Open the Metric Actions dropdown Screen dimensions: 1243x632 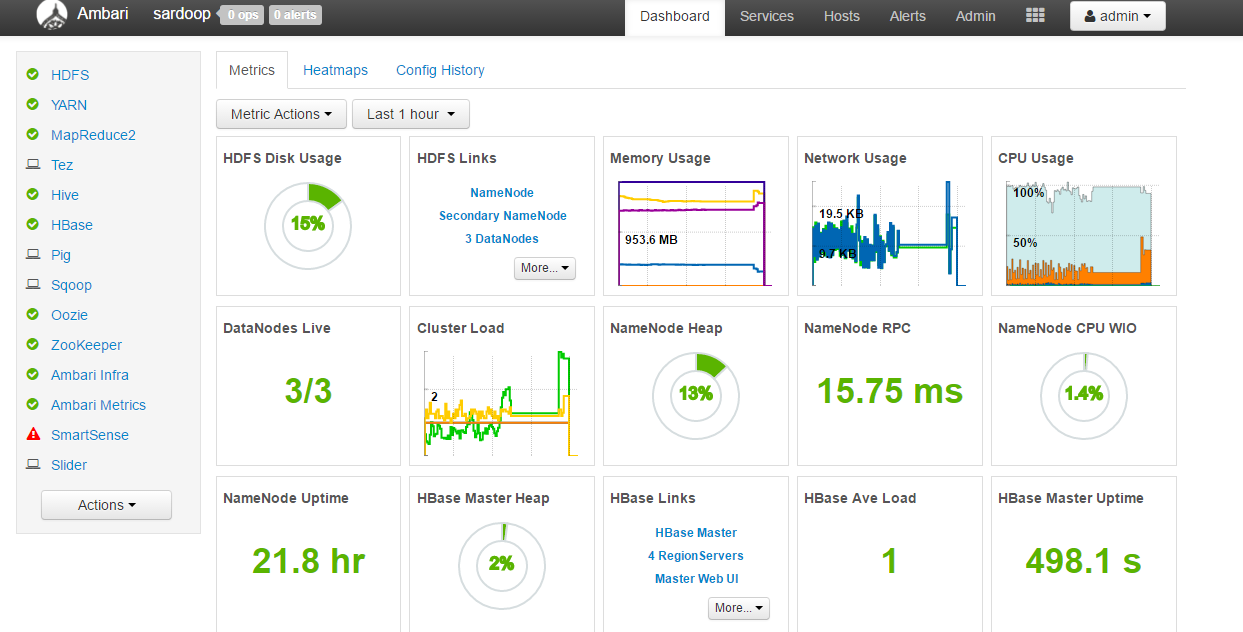point(281,114)
